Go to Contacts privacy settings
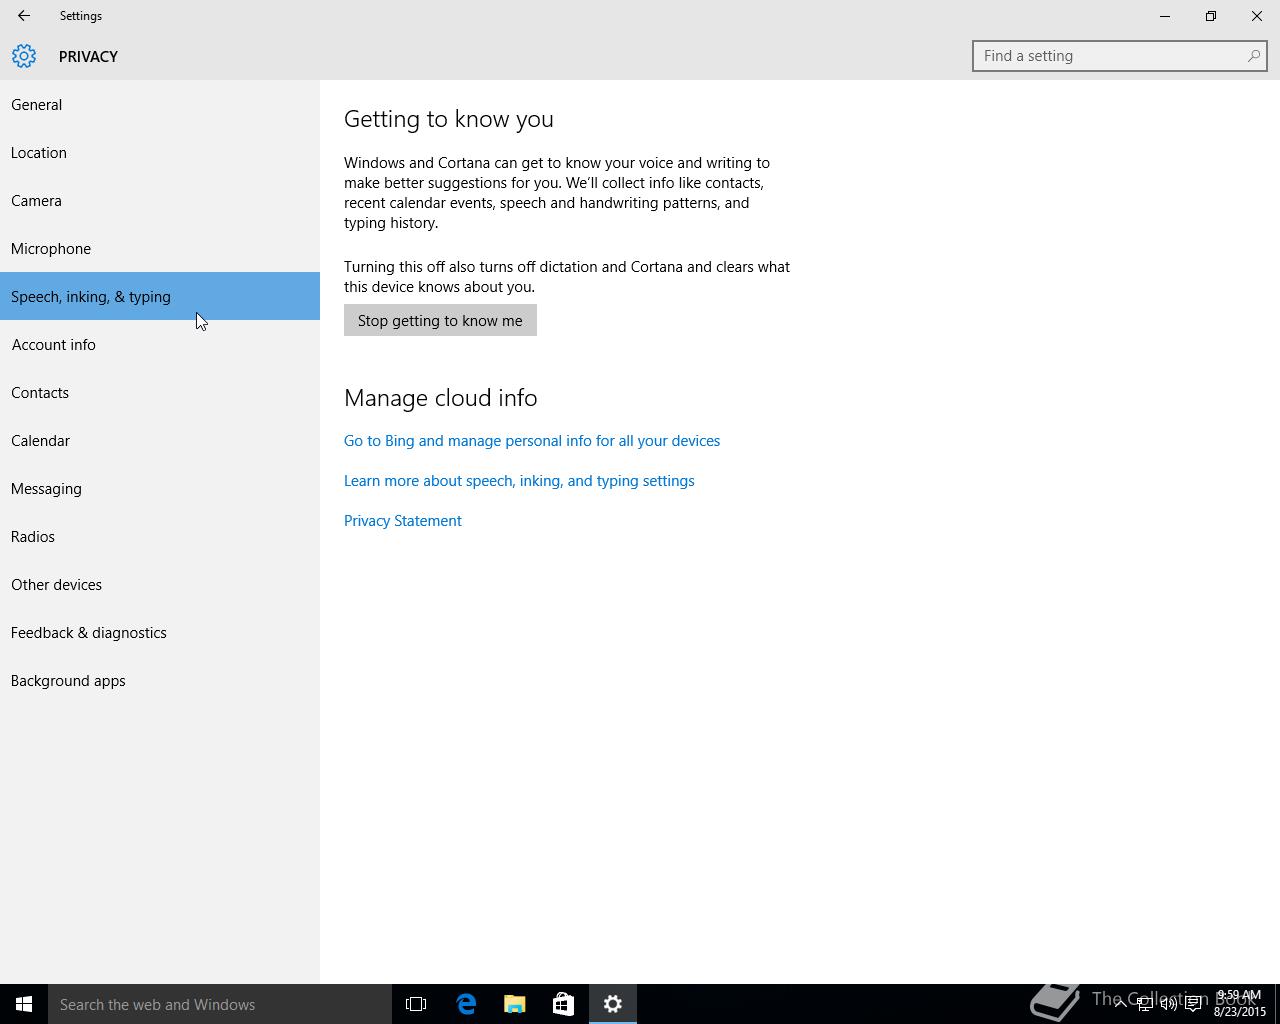Image resolution: width=1280 pixels, height=1024 pixels. (x=160, y=392)
